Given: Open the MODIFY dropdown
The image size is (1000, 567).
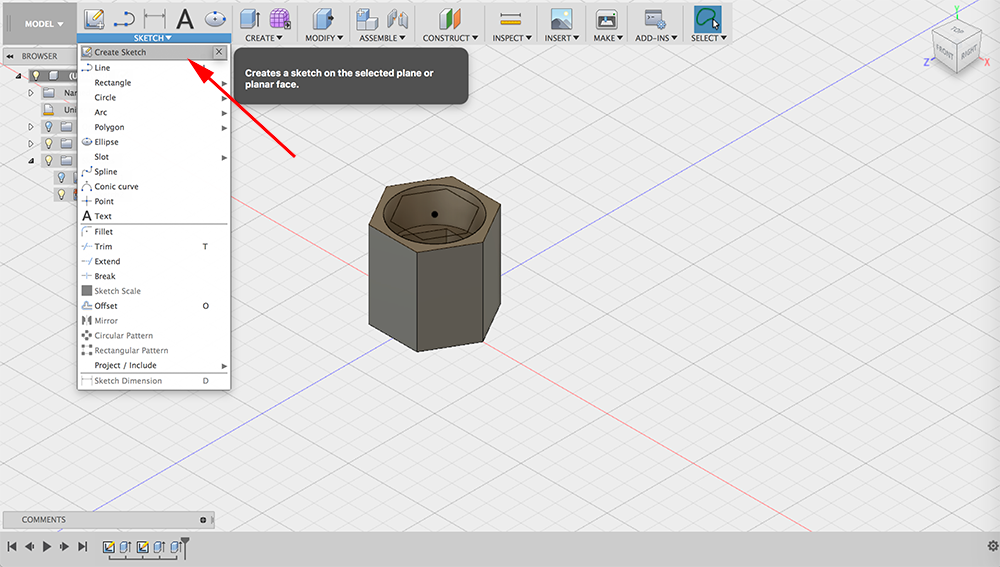Looking at the screenshot, I should (x=324, y=38).
